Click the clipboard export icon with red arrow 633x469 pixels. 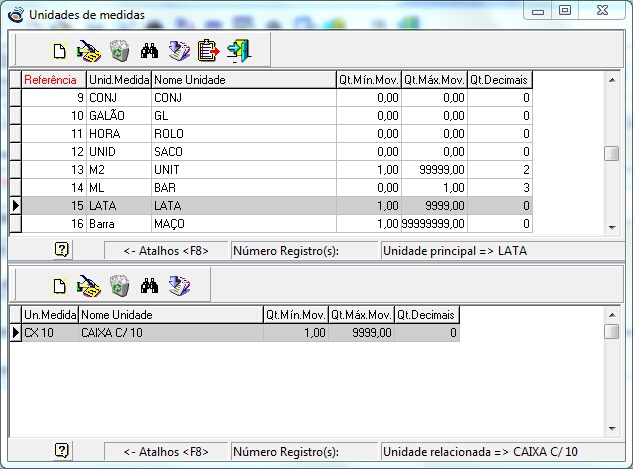(209, 51)
